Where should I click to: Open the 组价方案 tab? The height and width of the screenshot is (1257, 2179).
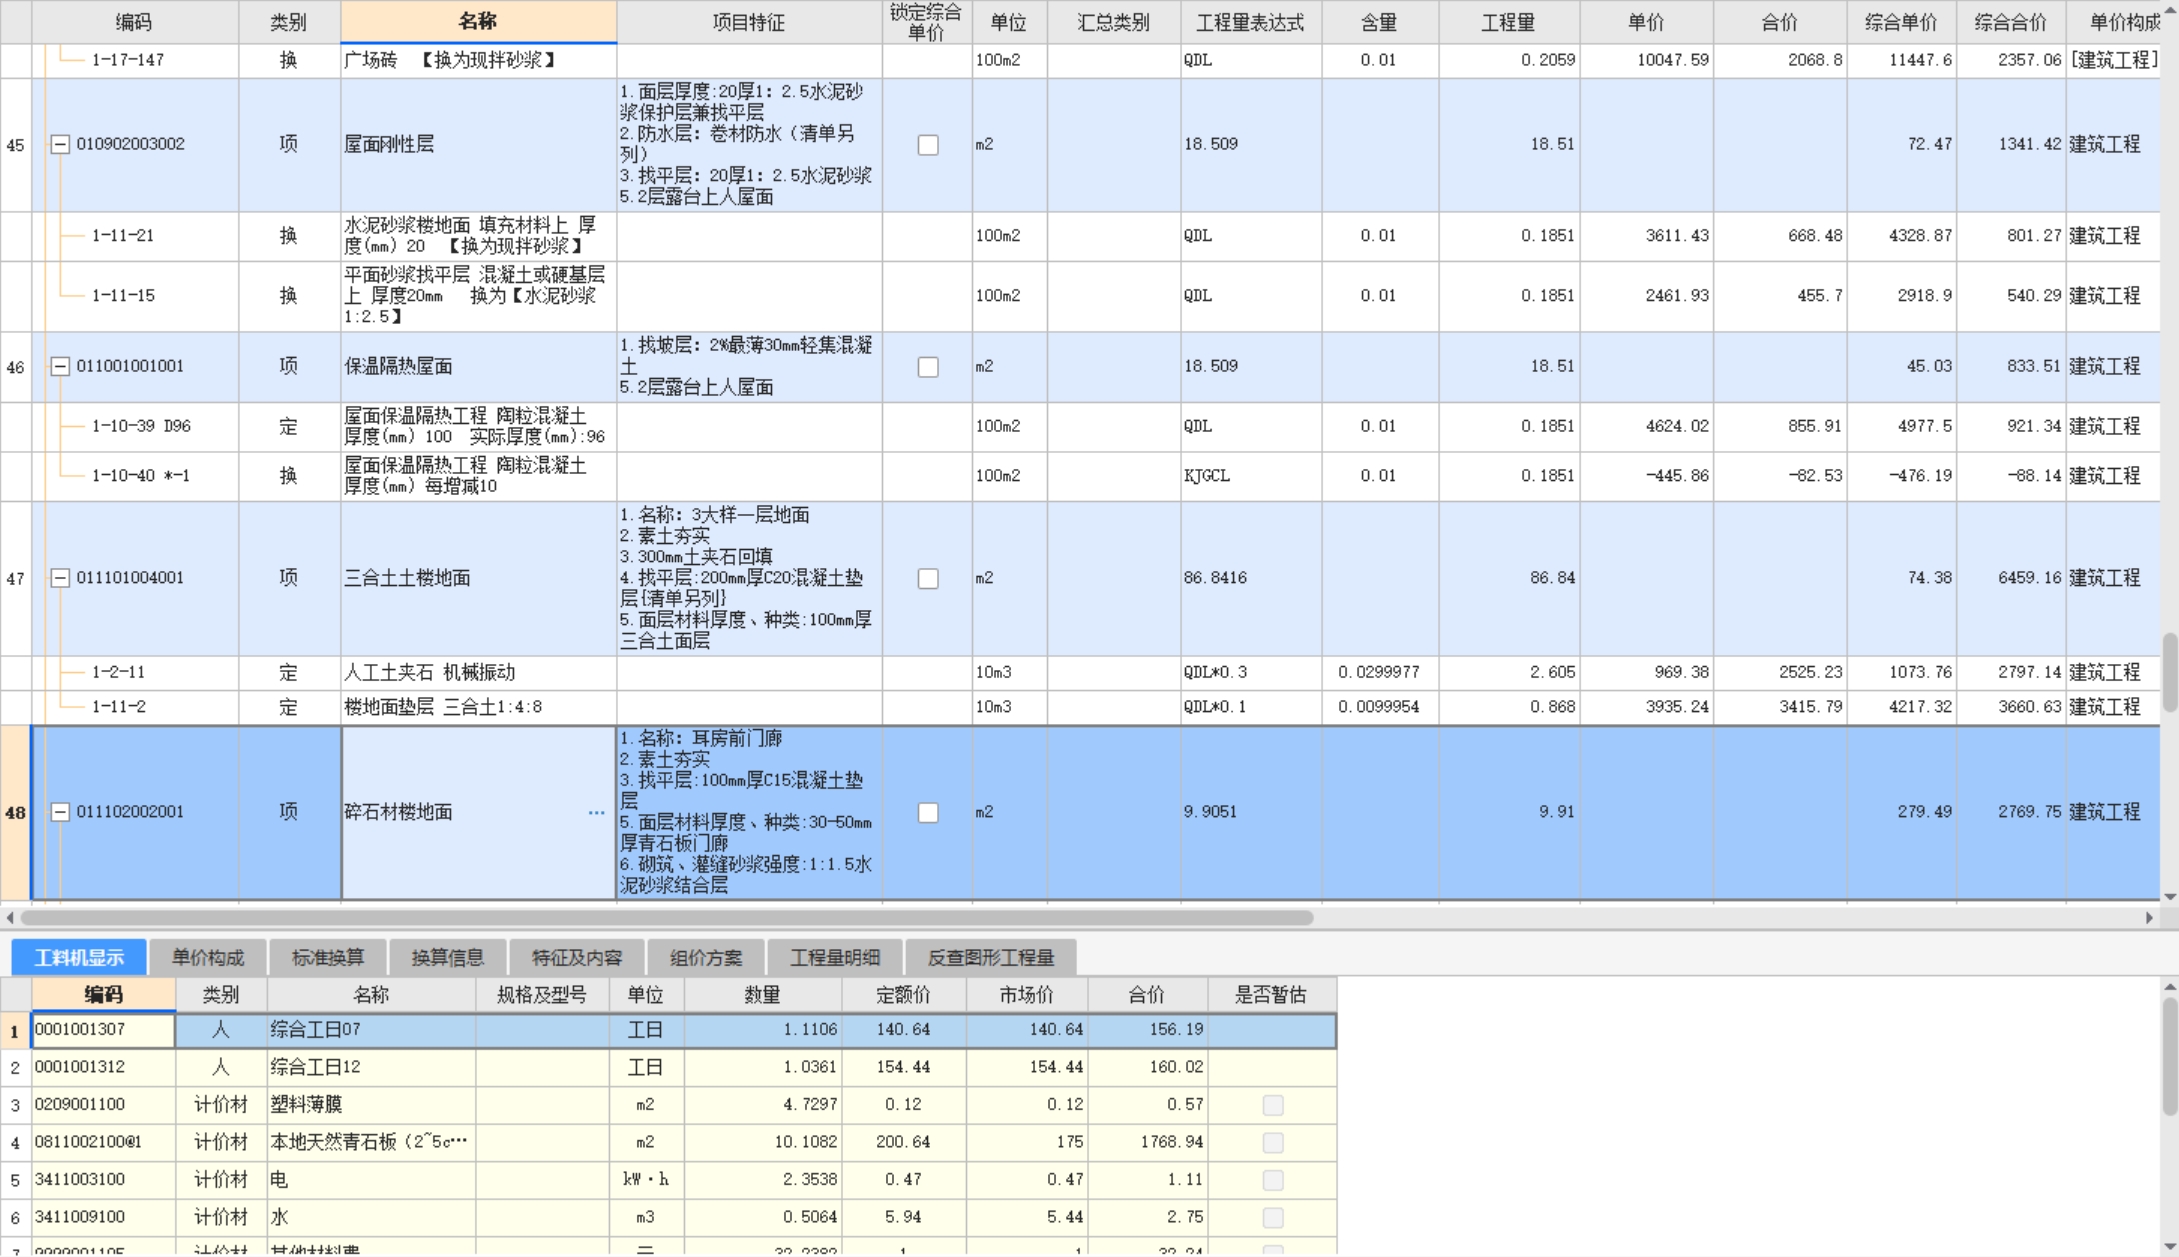coord(706,957)
